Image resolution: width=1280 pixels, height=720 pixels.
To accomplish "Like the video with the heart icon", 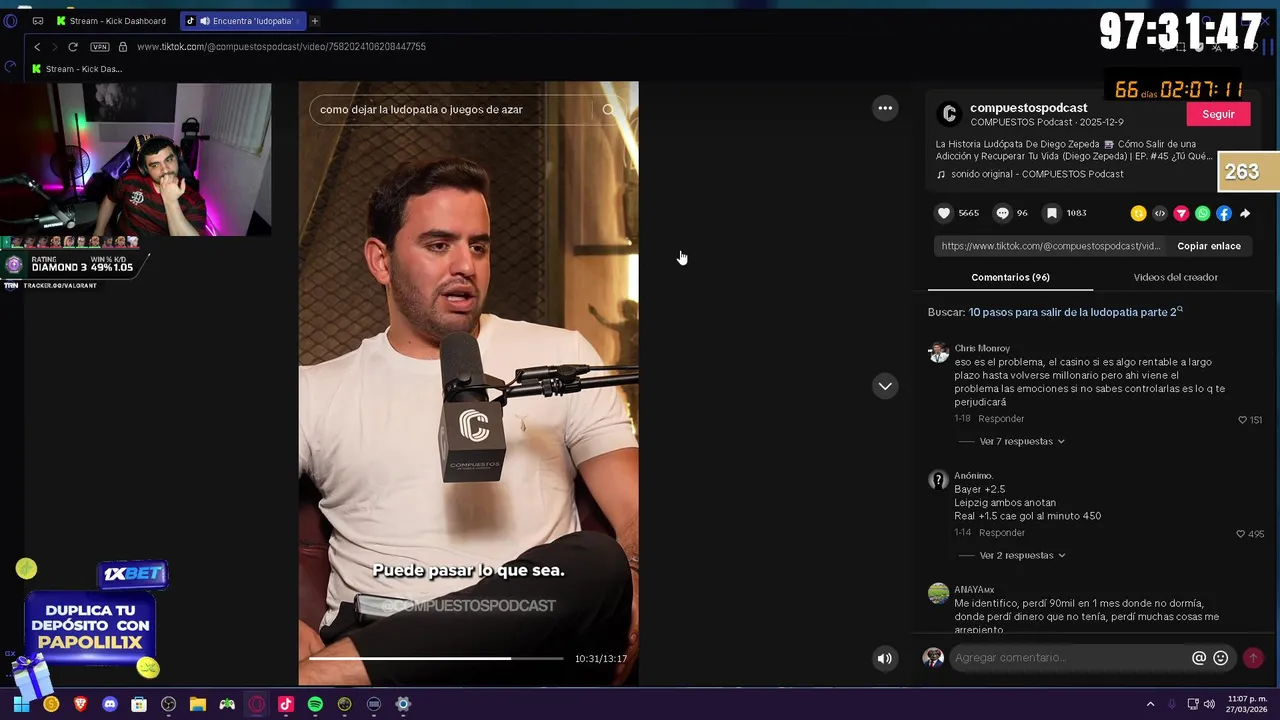I will [943, 213].
